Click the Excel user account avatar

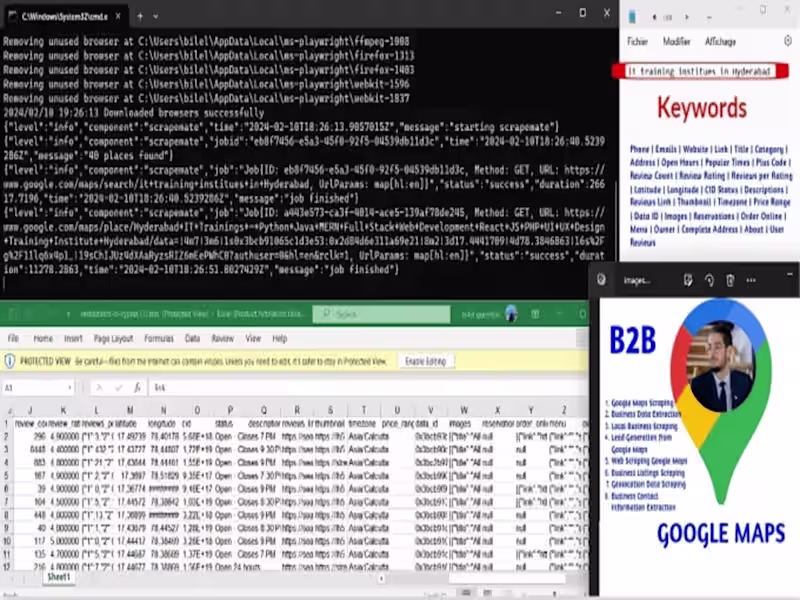pos(511,314)
